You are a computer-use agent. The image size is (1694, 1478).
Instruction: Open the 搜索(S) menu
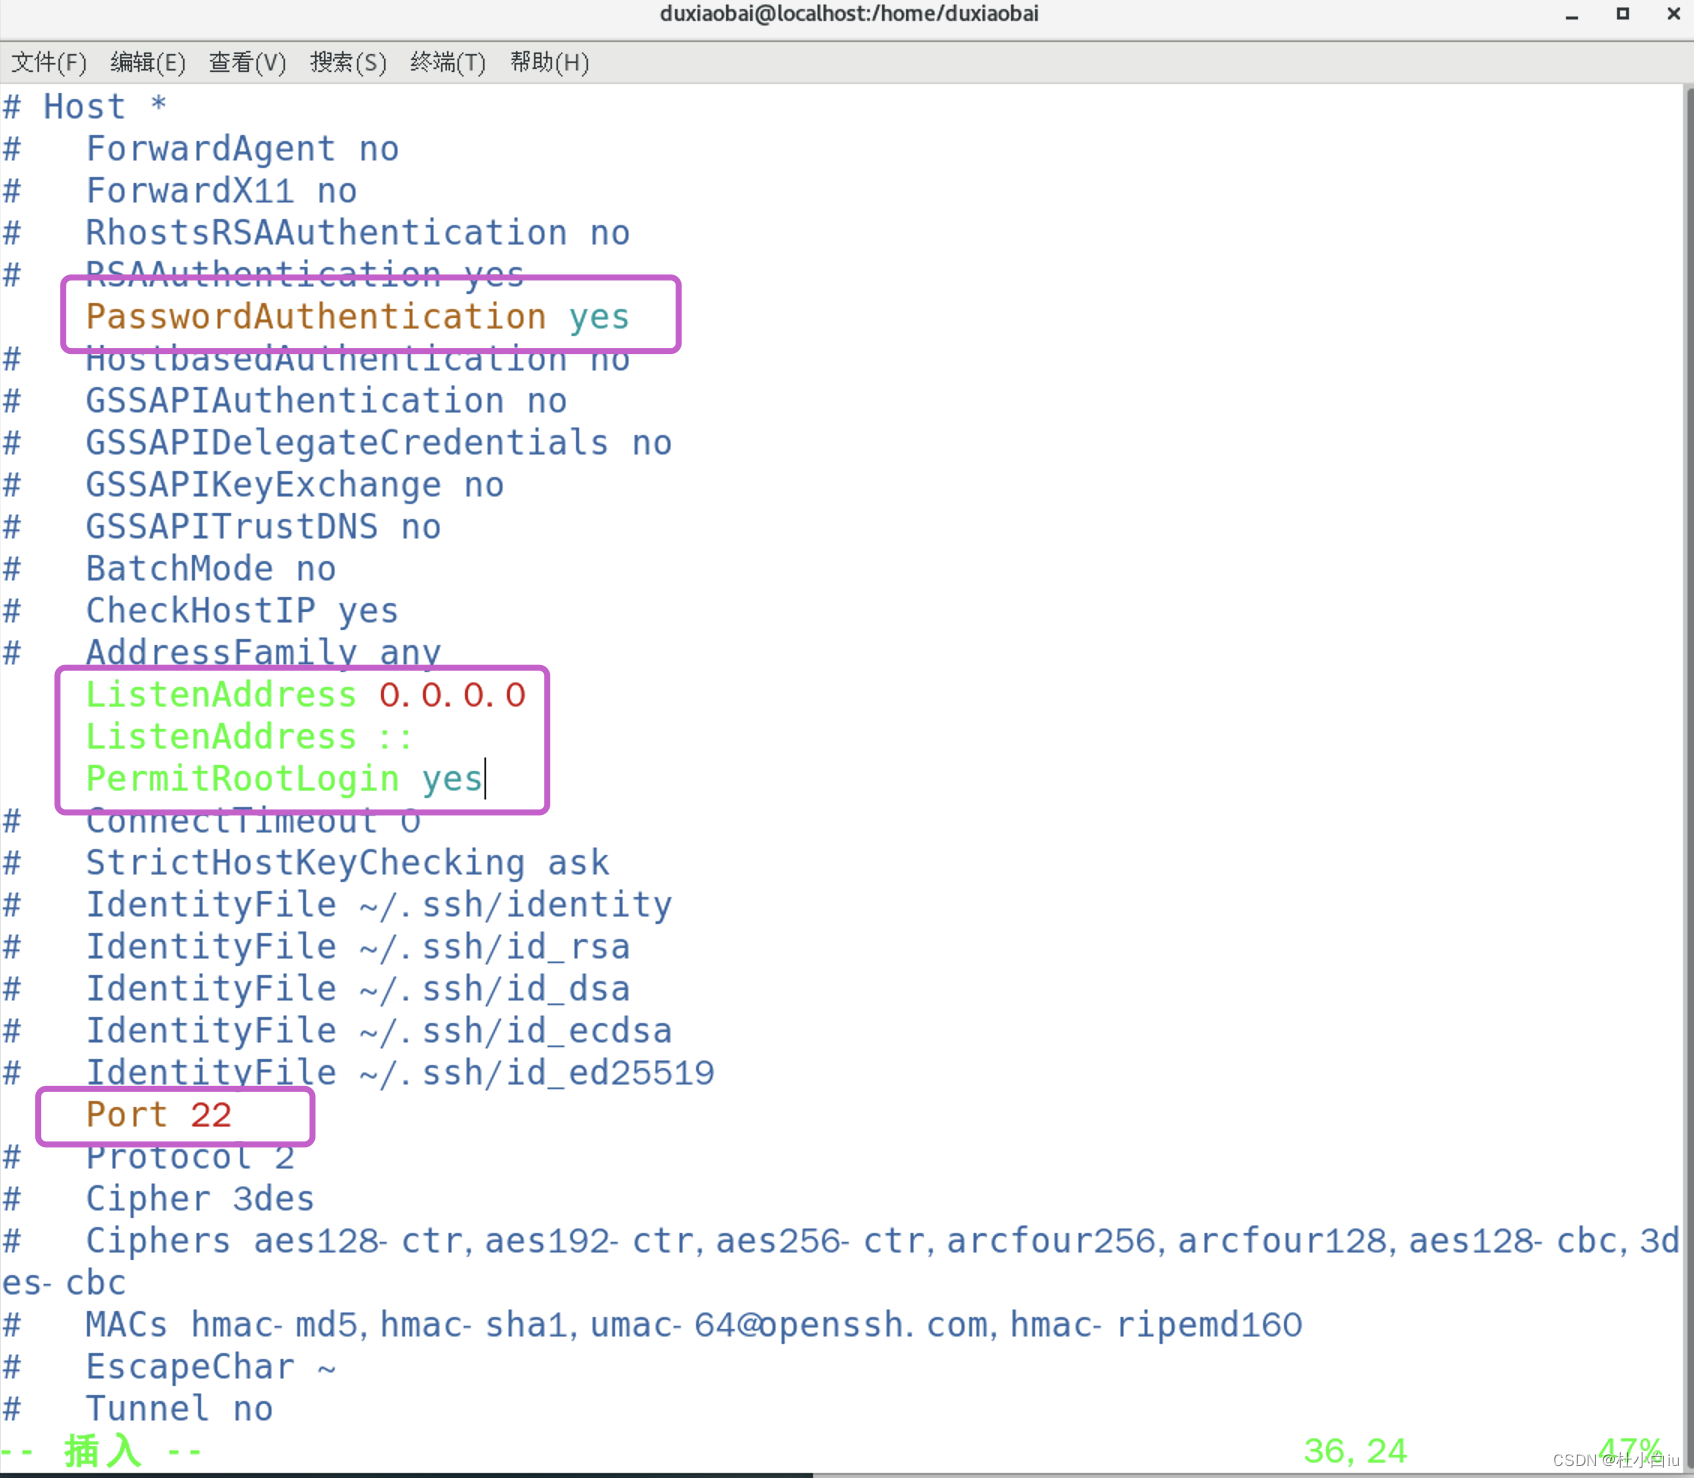348,62
